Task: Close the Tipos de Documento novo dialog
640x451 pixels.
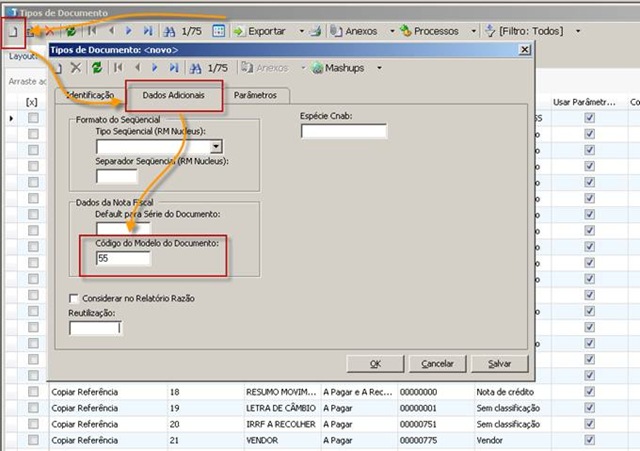Action: click(524, 50)
